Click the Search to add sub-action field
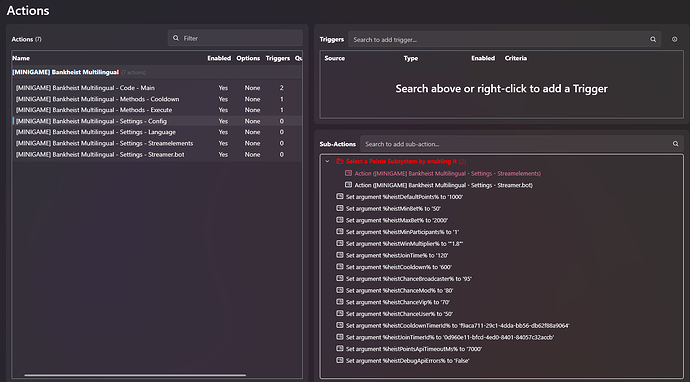690x382 pixels. [x=521, y=144]
